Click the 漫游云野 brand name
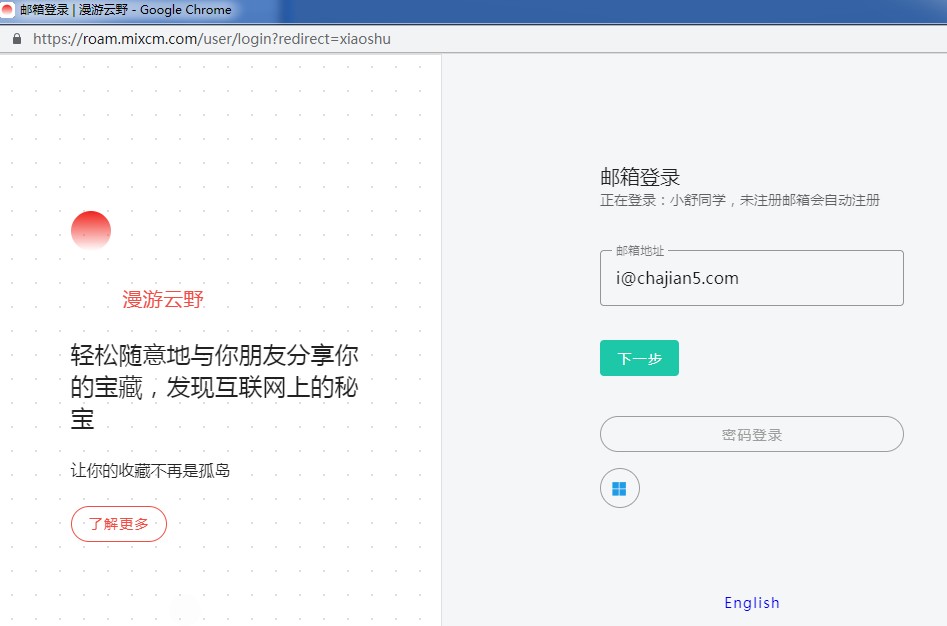This screenshot has height=626, width=947. pyautogui.click(x=163, y=299)
